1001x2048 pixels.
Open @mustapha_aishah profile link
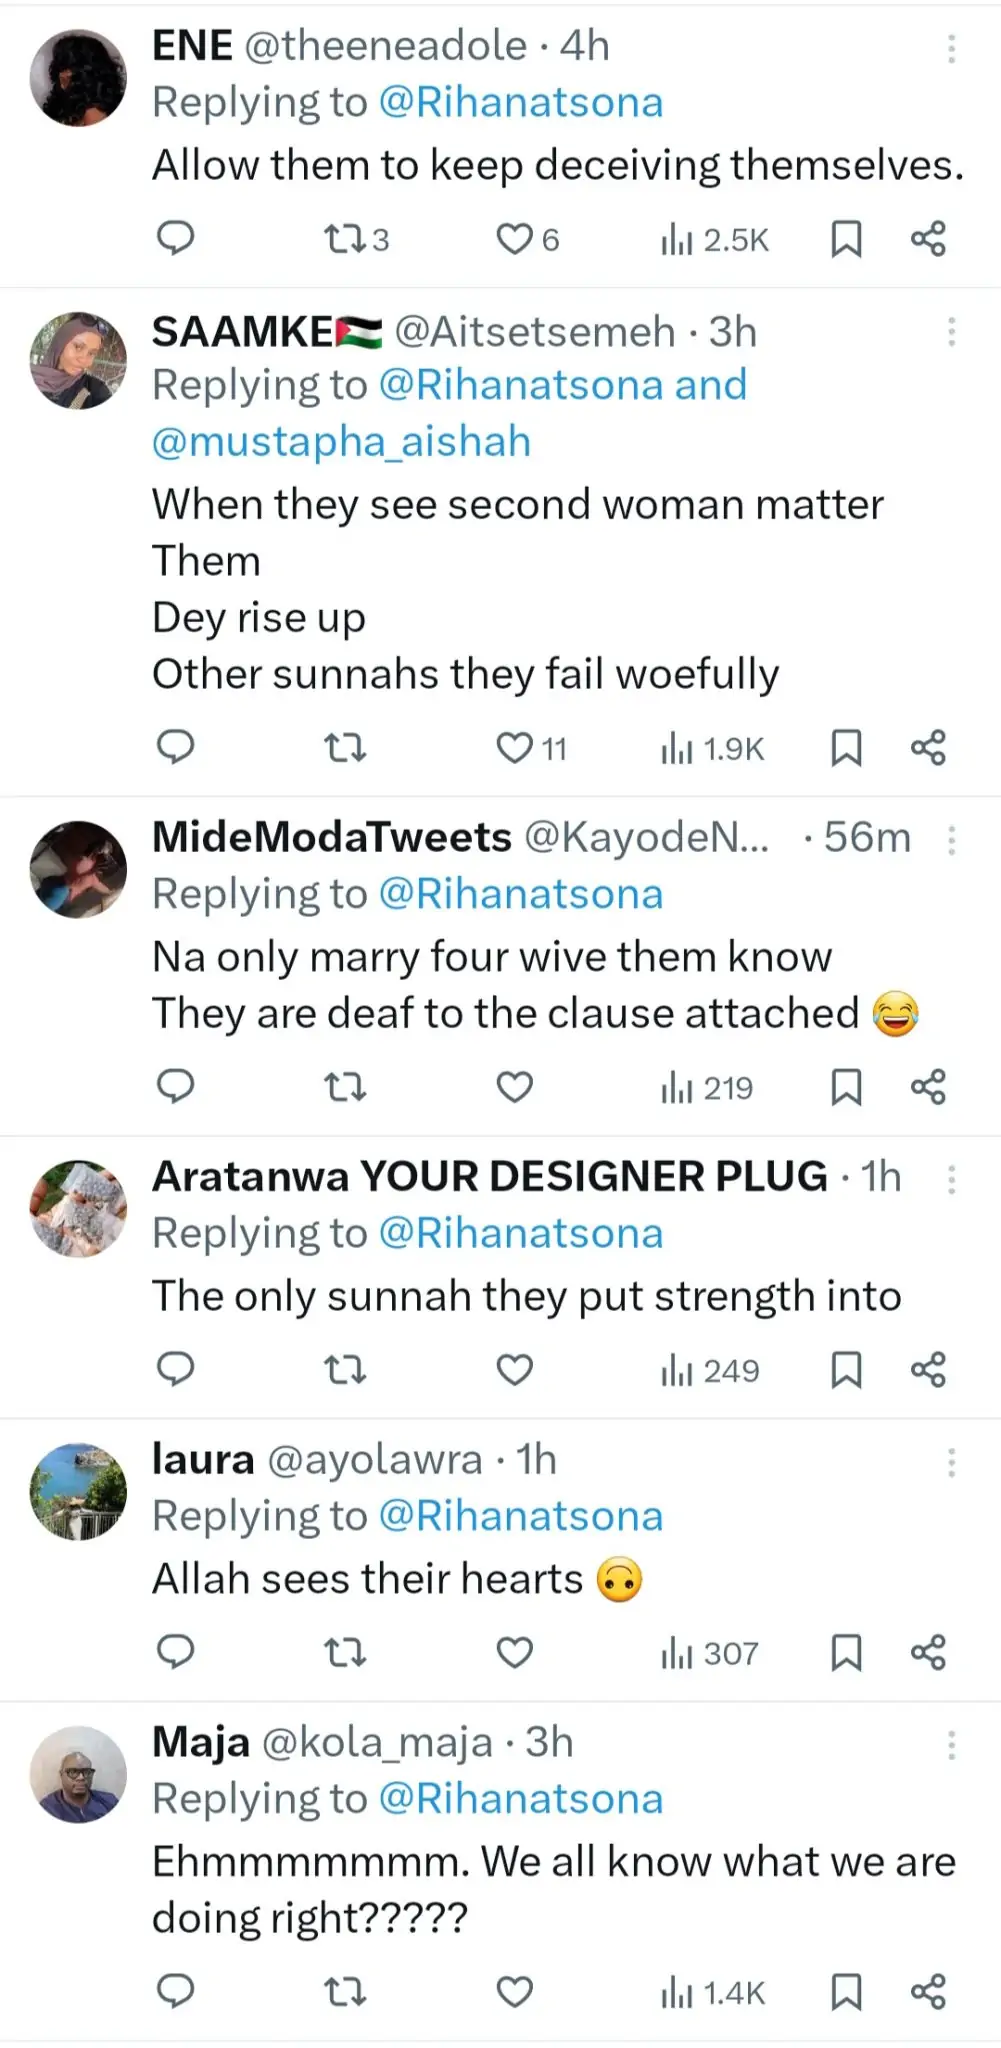pyautogui.click(x=341, y=442)
